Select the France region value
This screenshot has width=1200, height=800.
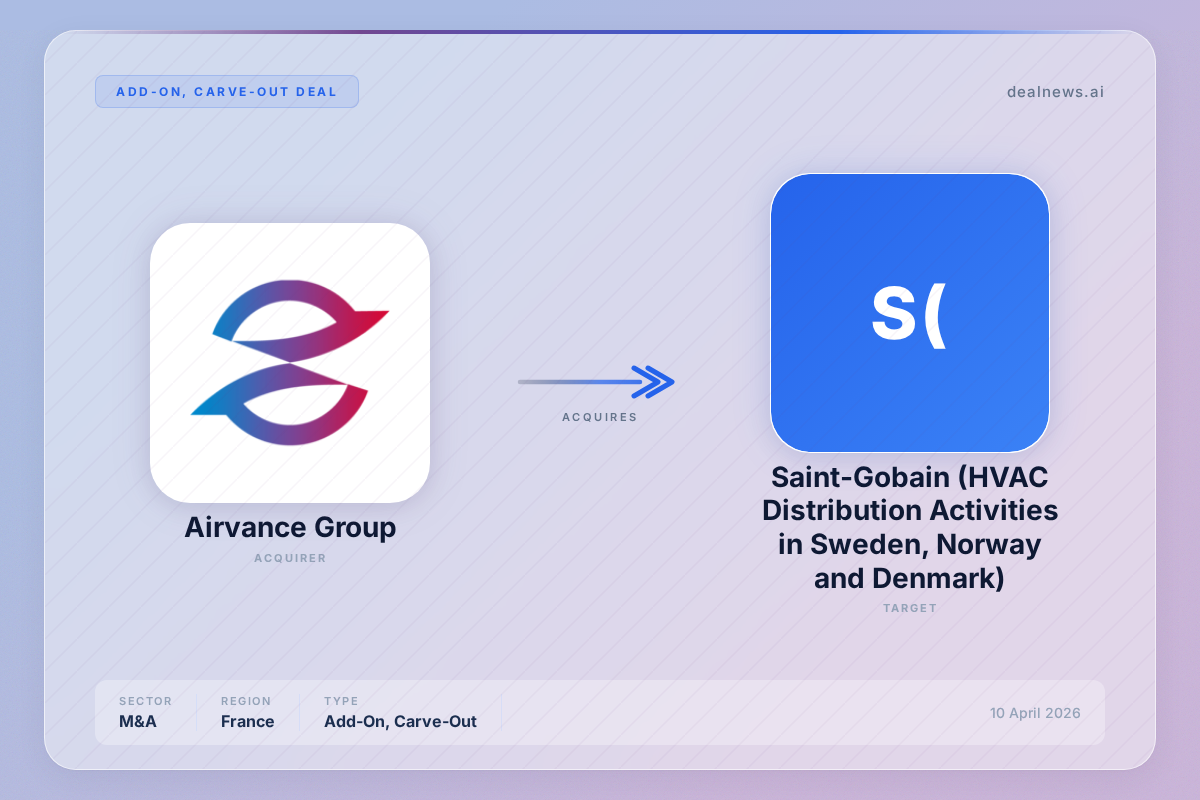pos(247,721)
